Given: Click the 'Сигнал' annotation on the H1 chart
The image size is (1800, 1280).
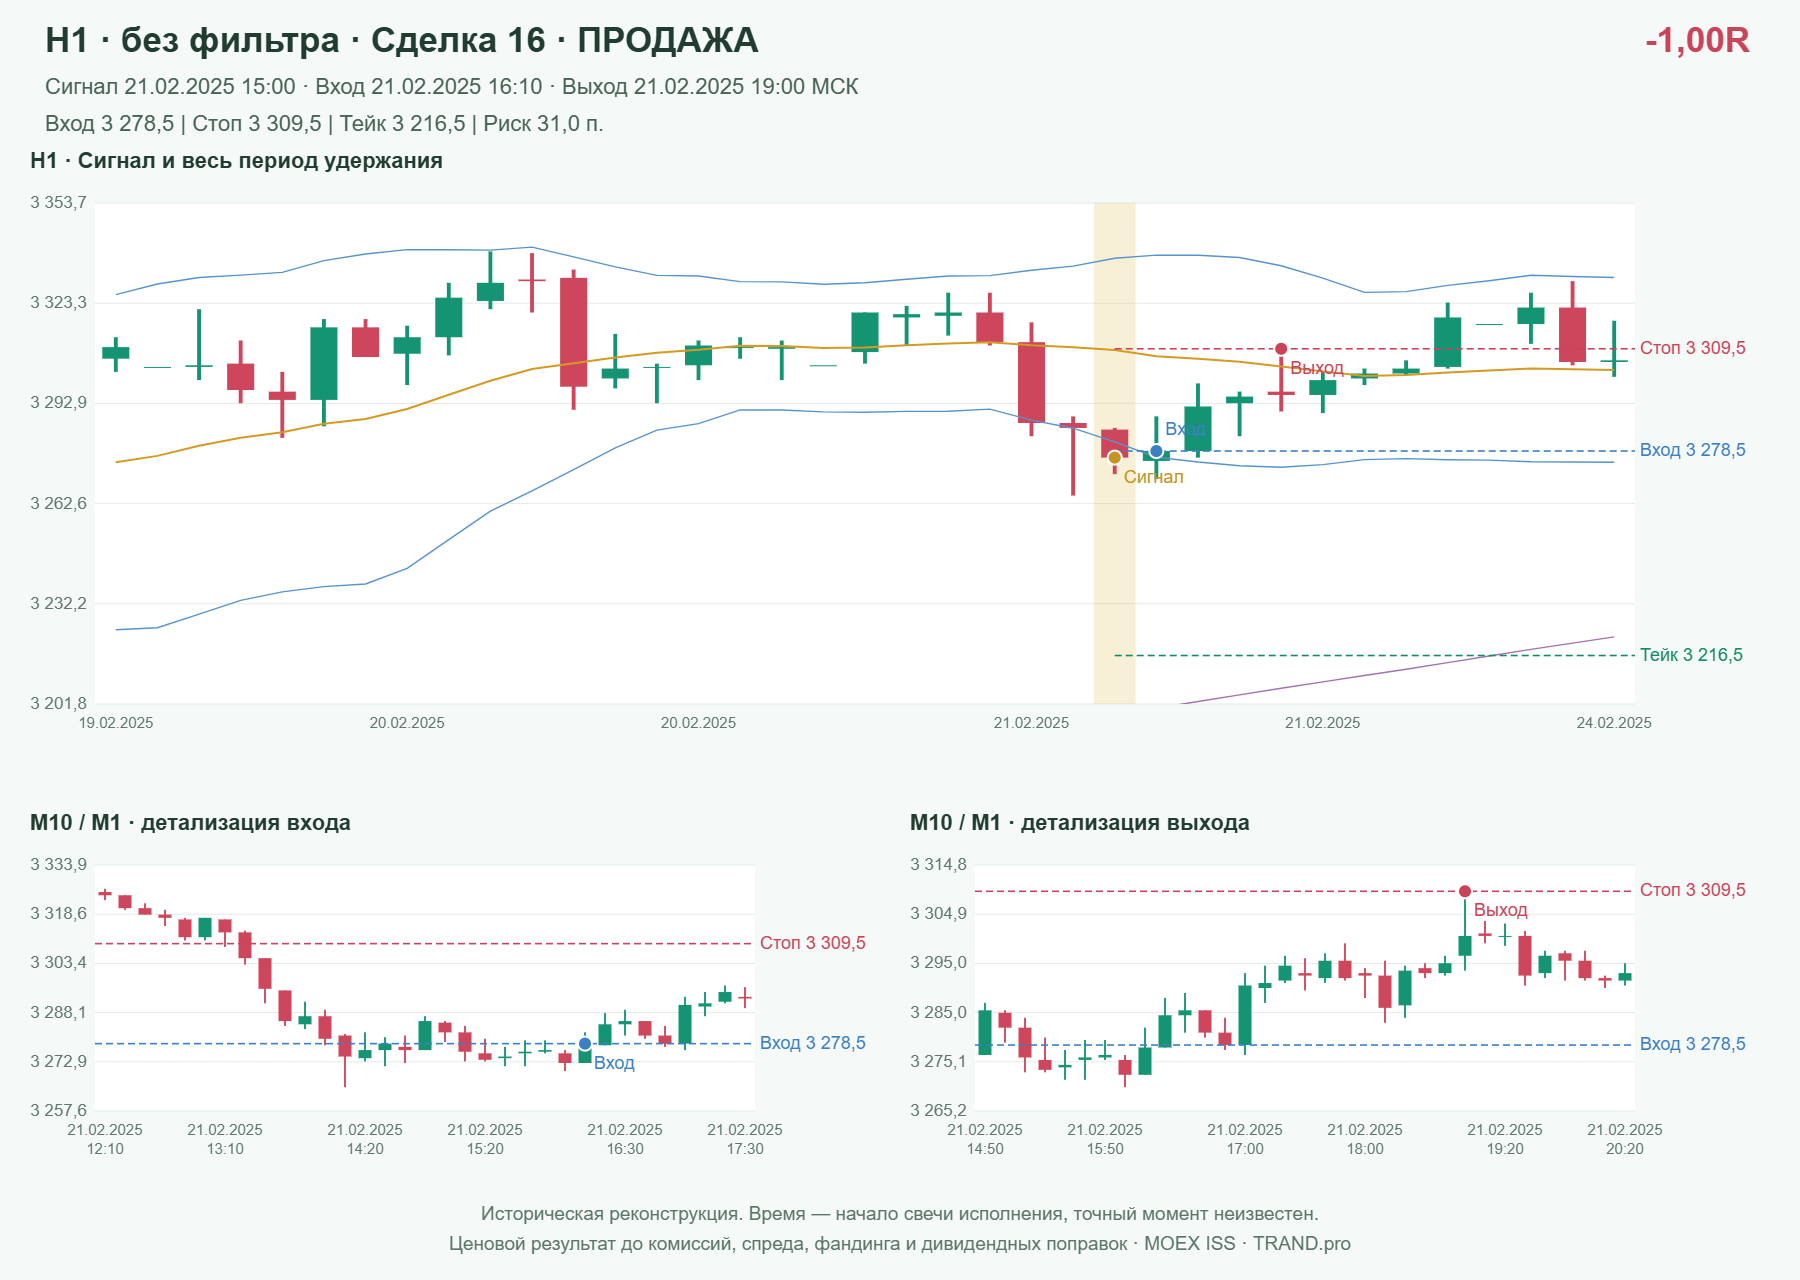Looking at the screenshot, I should [1153, 477].
